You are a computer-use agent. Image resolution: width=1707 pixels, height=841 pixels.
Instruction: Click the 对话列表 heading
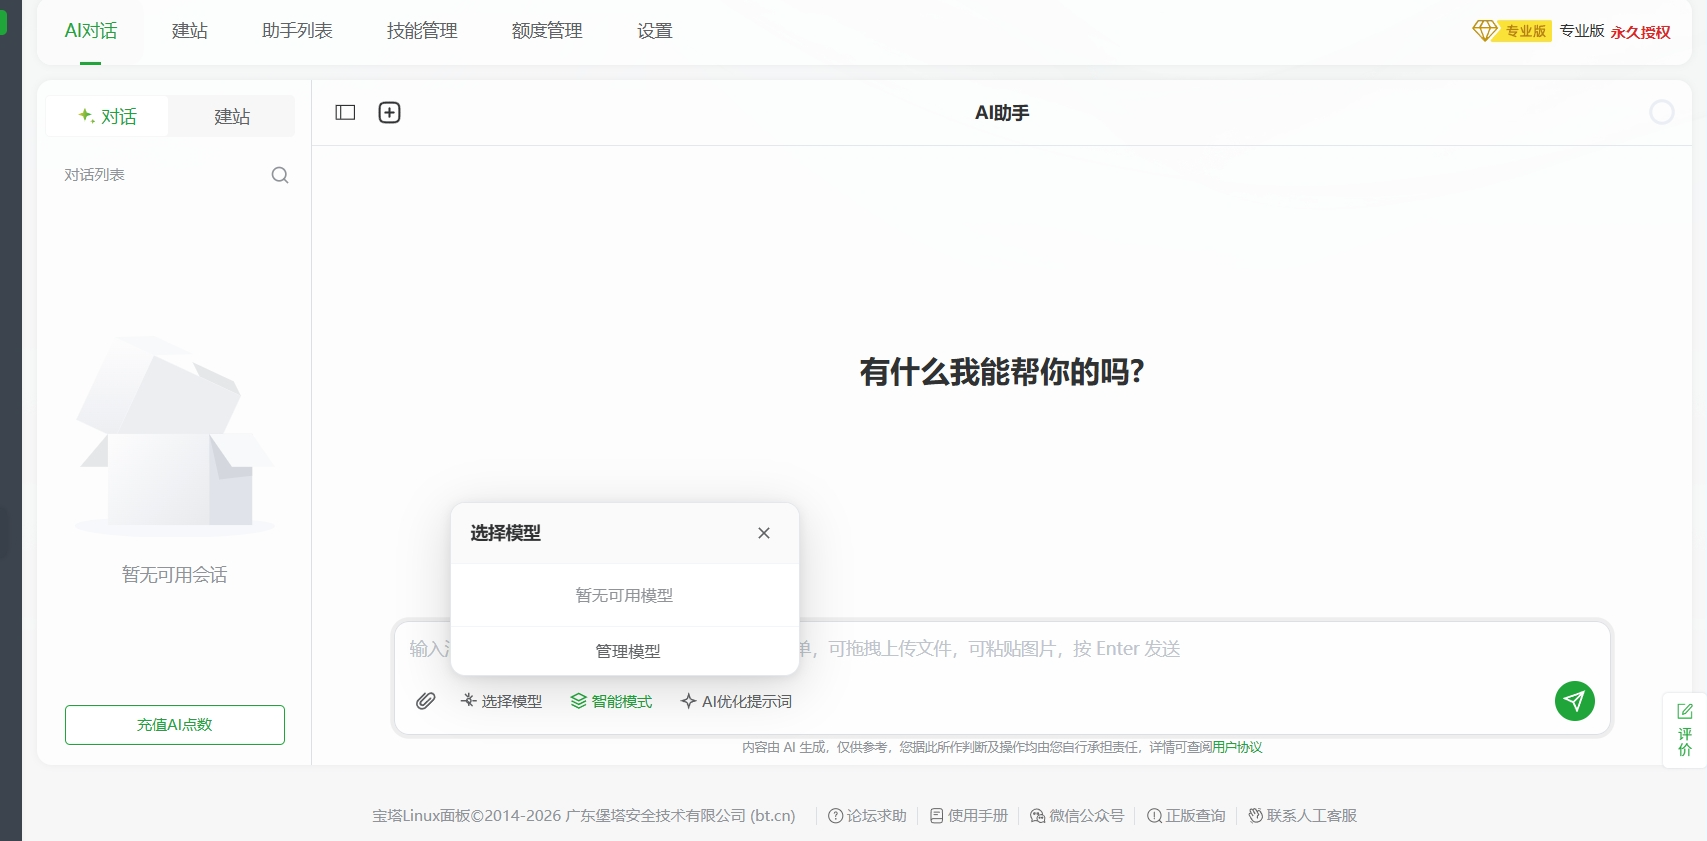(94, 175)
